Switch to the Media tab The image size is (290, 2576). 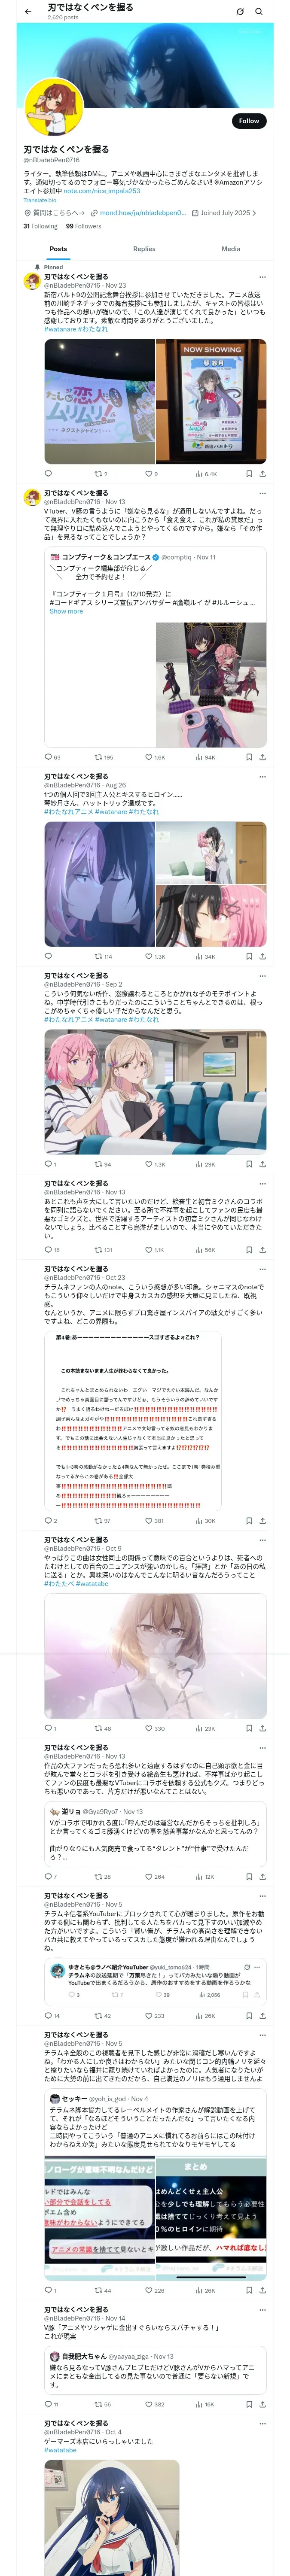231,249
